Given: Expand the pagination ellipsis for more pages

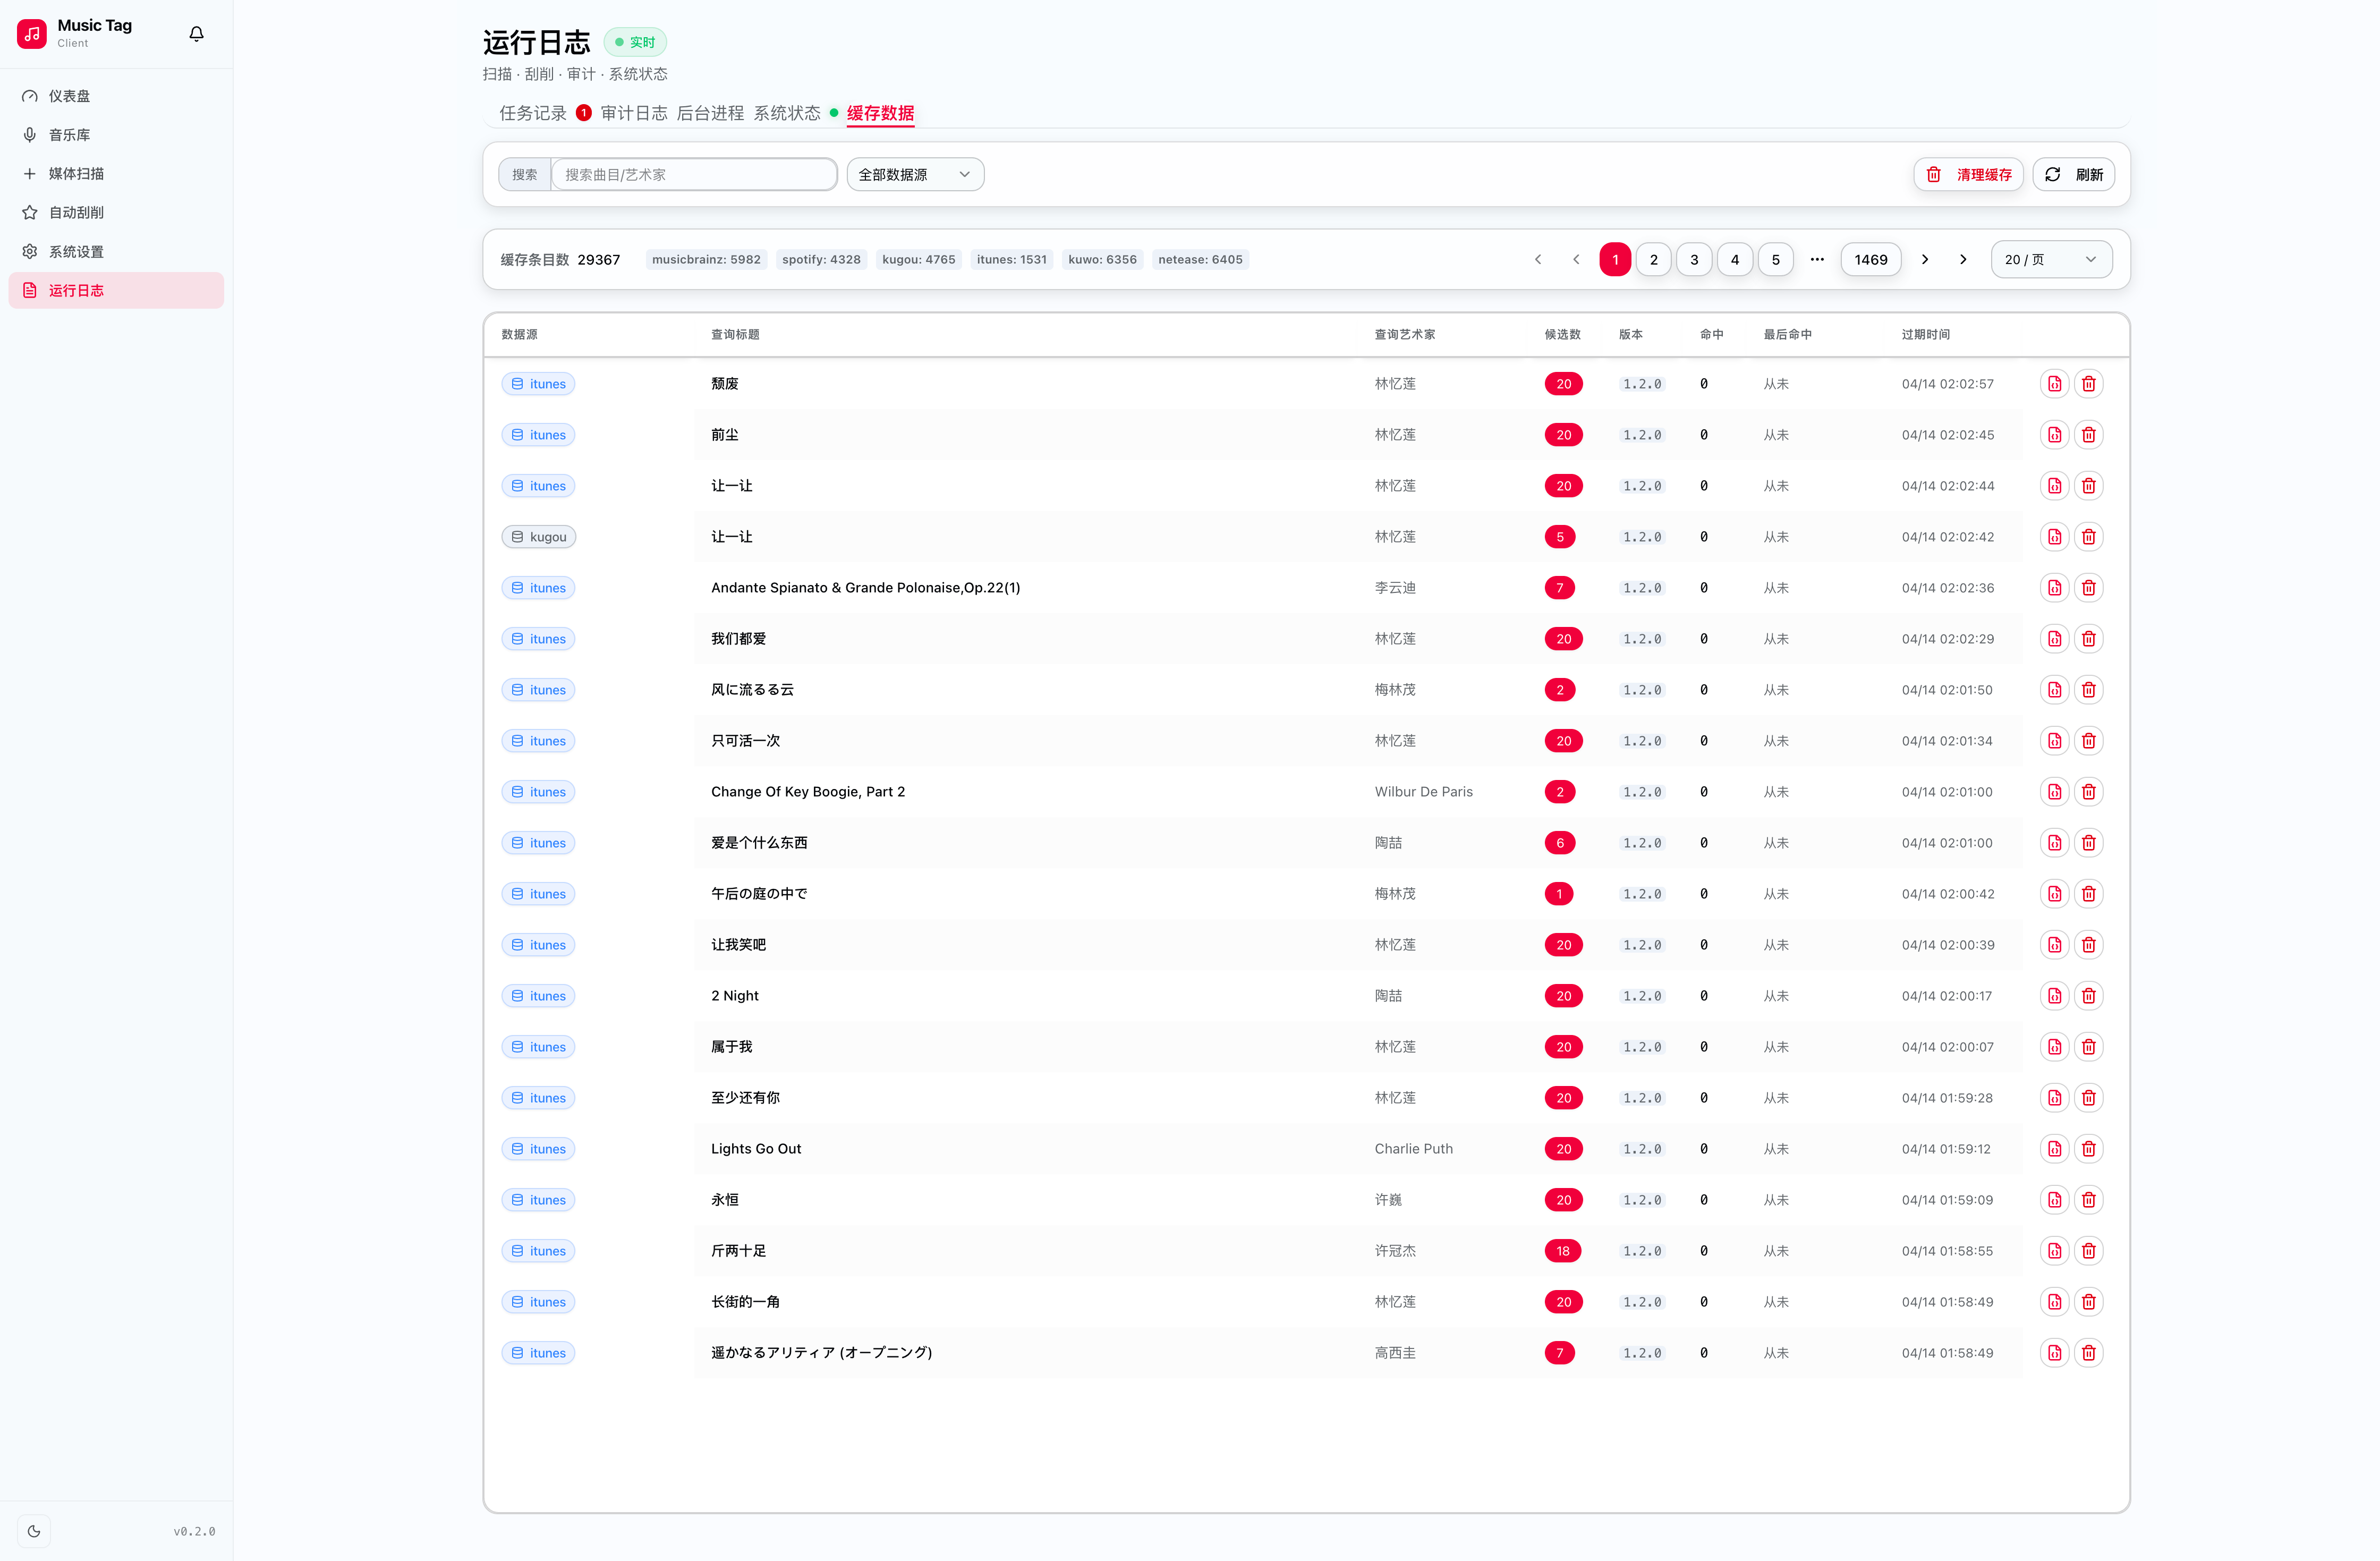Looking at the screenshot, I should (1817, 260).
